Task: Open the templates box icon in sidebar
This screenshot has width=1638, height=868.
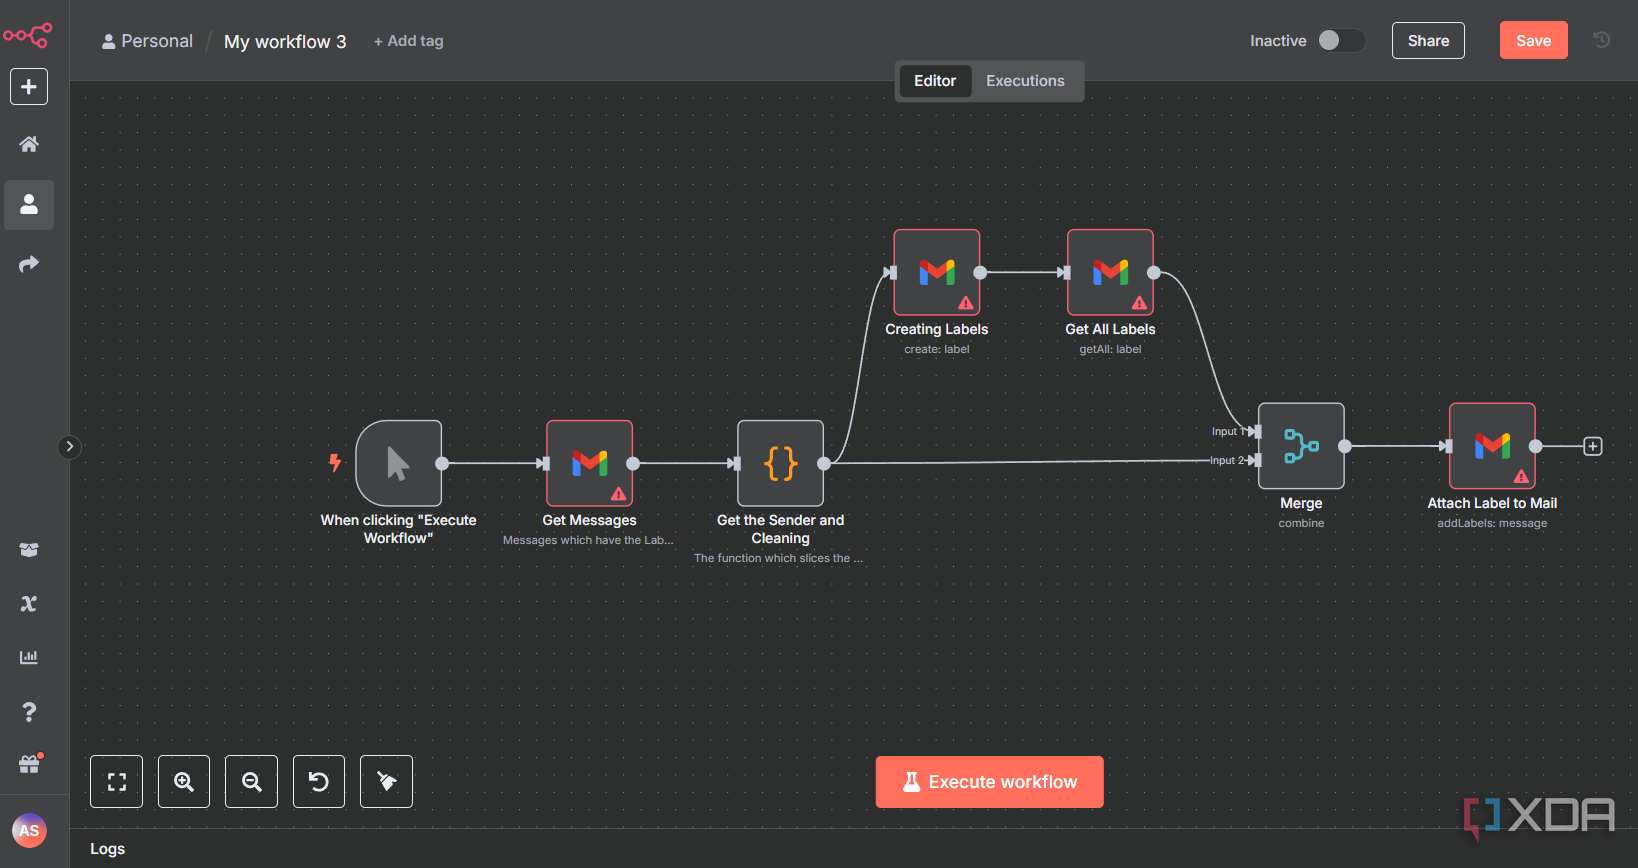Action: pos(29,550)
